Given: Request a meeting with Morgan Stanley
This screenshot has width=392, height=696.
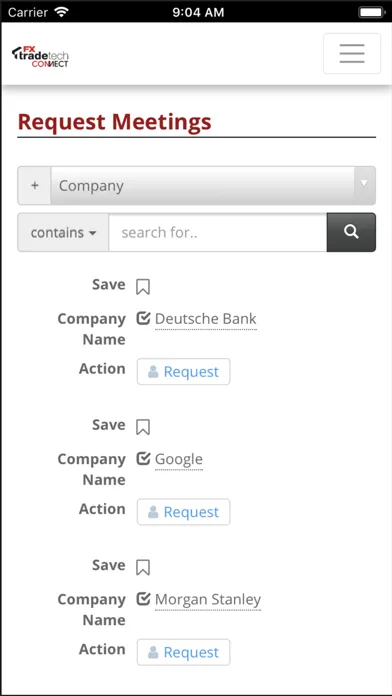Looking at the screenshot, I should [183, 652].
